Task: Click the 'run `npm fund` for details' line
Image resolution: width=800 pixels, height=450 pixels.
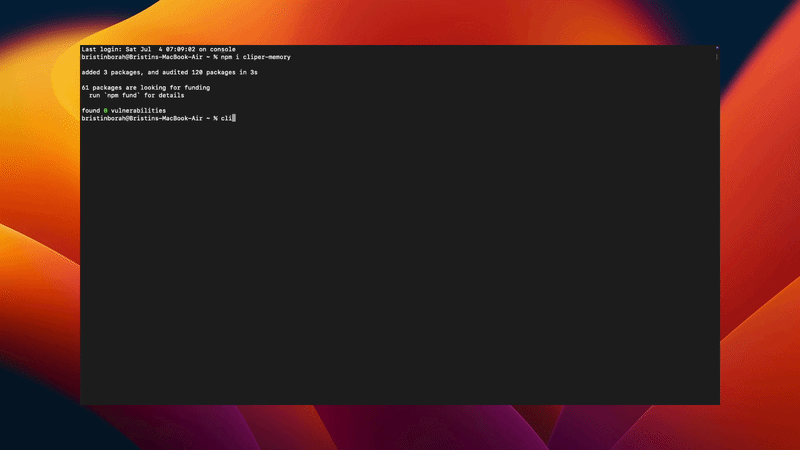Action: [x=136, y=95]
